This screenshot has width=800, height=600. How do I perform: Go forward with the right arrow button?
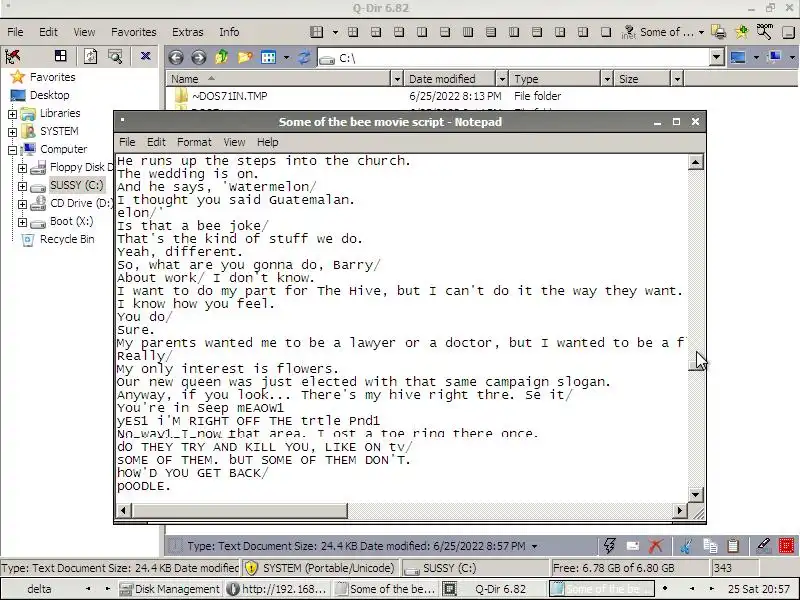pyautogui.click(x=198, y=57)
